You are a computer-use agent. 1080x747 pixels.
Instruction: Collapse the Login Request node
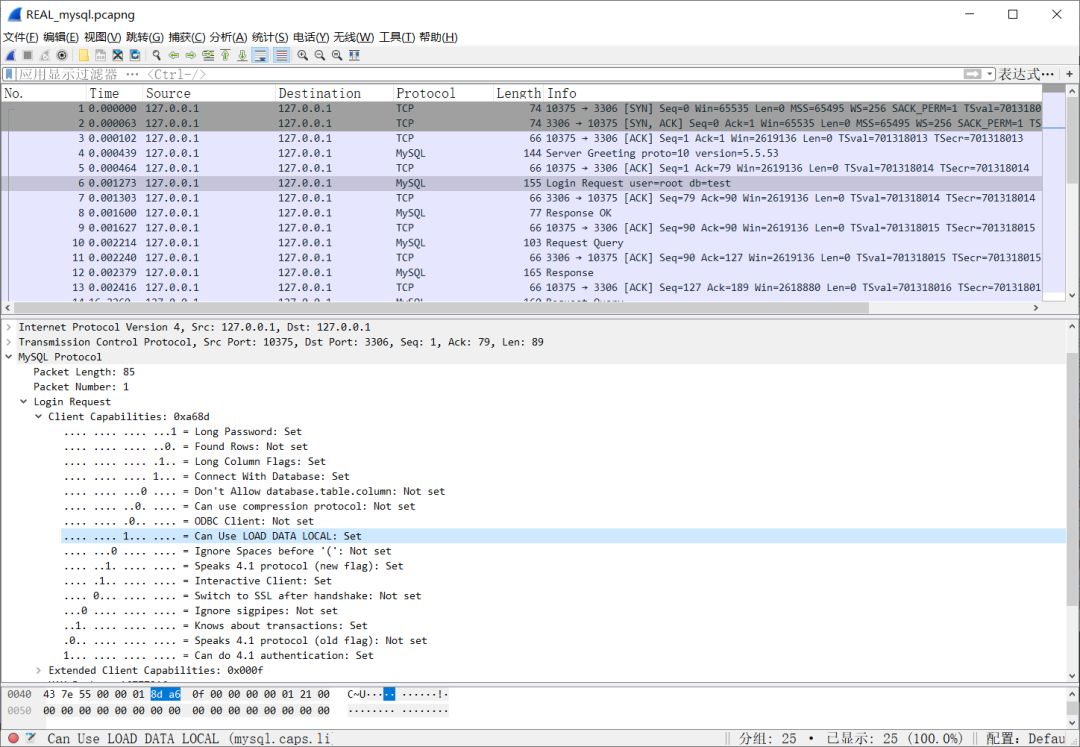pos(23,401)
